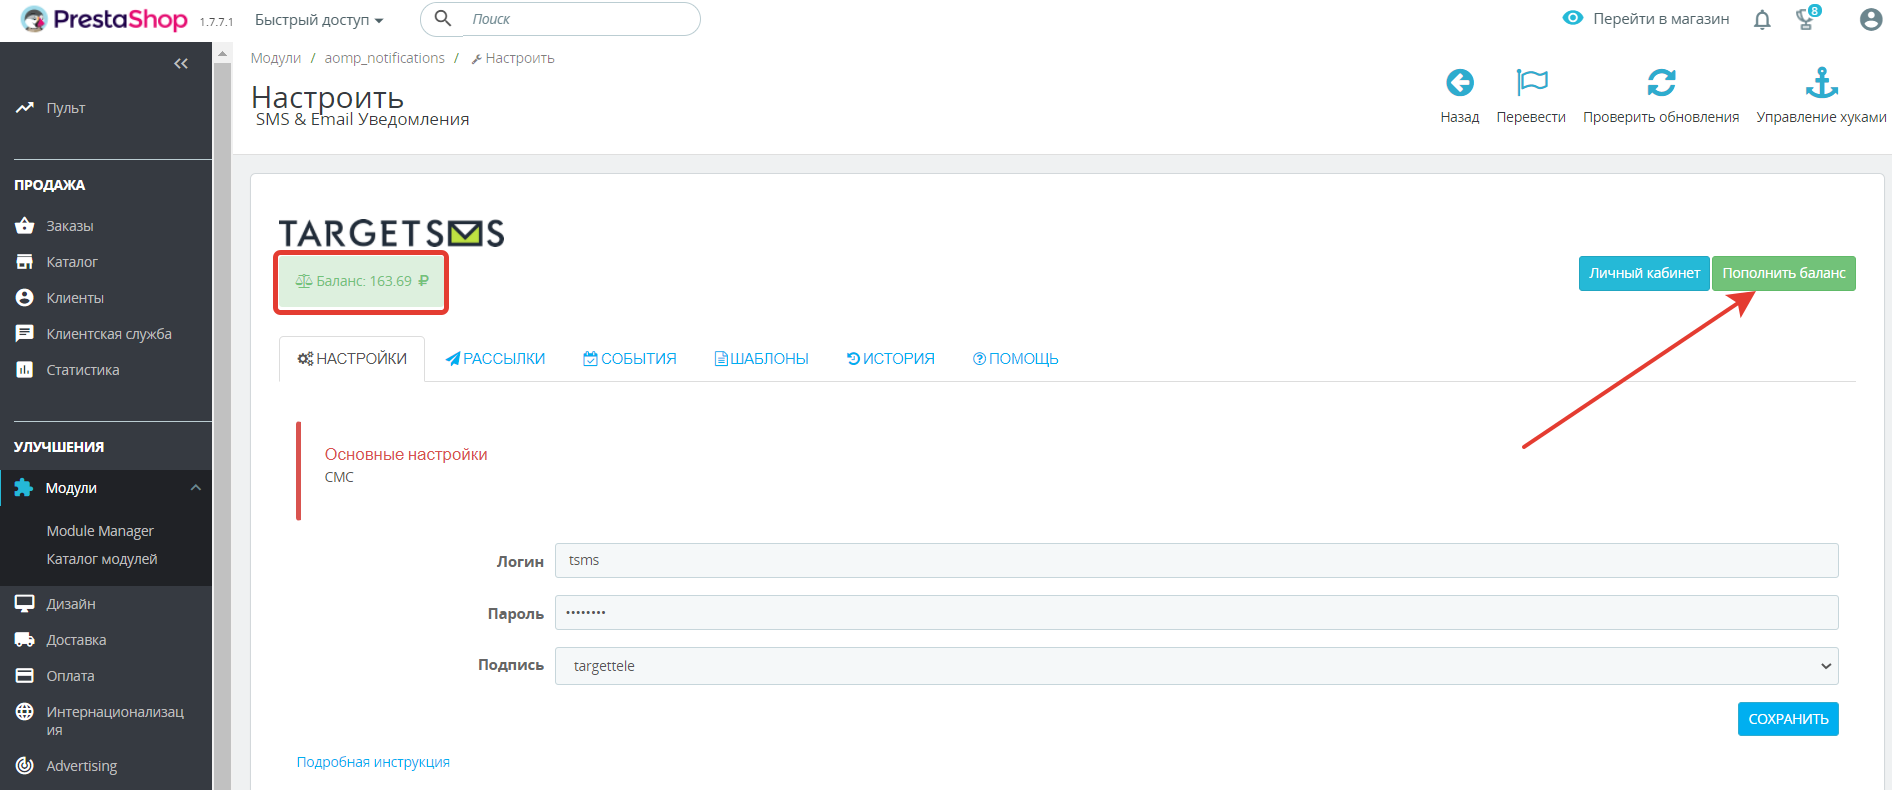Click Управление хуками anchor button
Image resolution: width=1892 pixels, height=790 pixels.
[x=1821, y=96]
